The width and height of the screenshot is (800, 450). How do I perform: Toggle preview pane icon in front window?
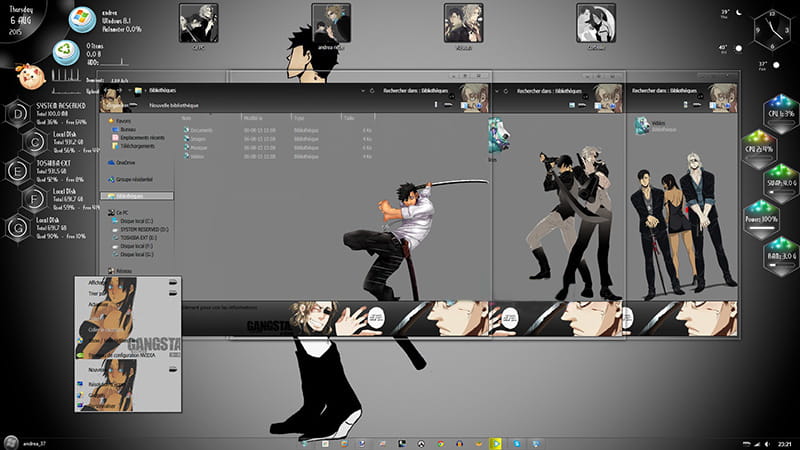pos(465,105)
